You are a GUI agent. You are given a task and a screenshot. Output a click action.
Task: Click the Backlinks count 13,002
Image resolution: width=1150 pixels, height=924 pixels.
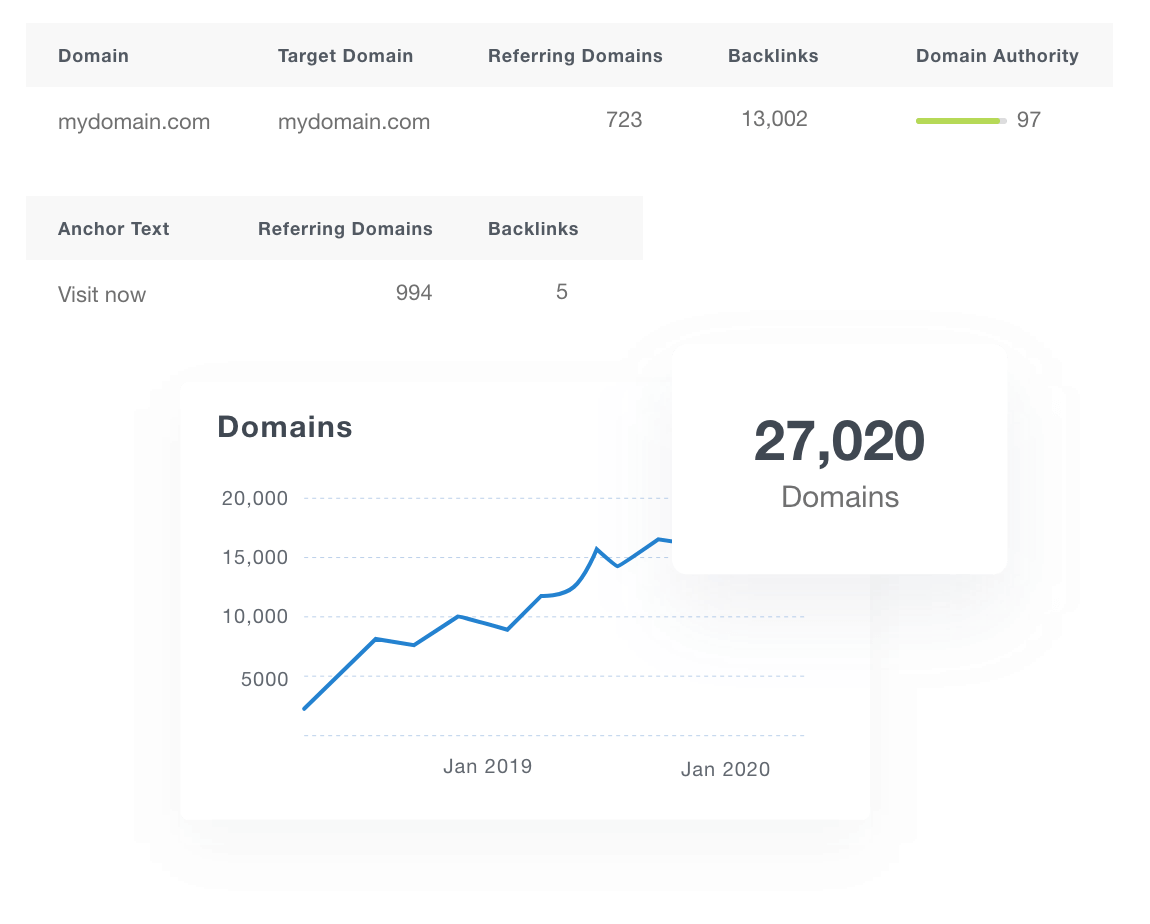(x=774, y=118)
